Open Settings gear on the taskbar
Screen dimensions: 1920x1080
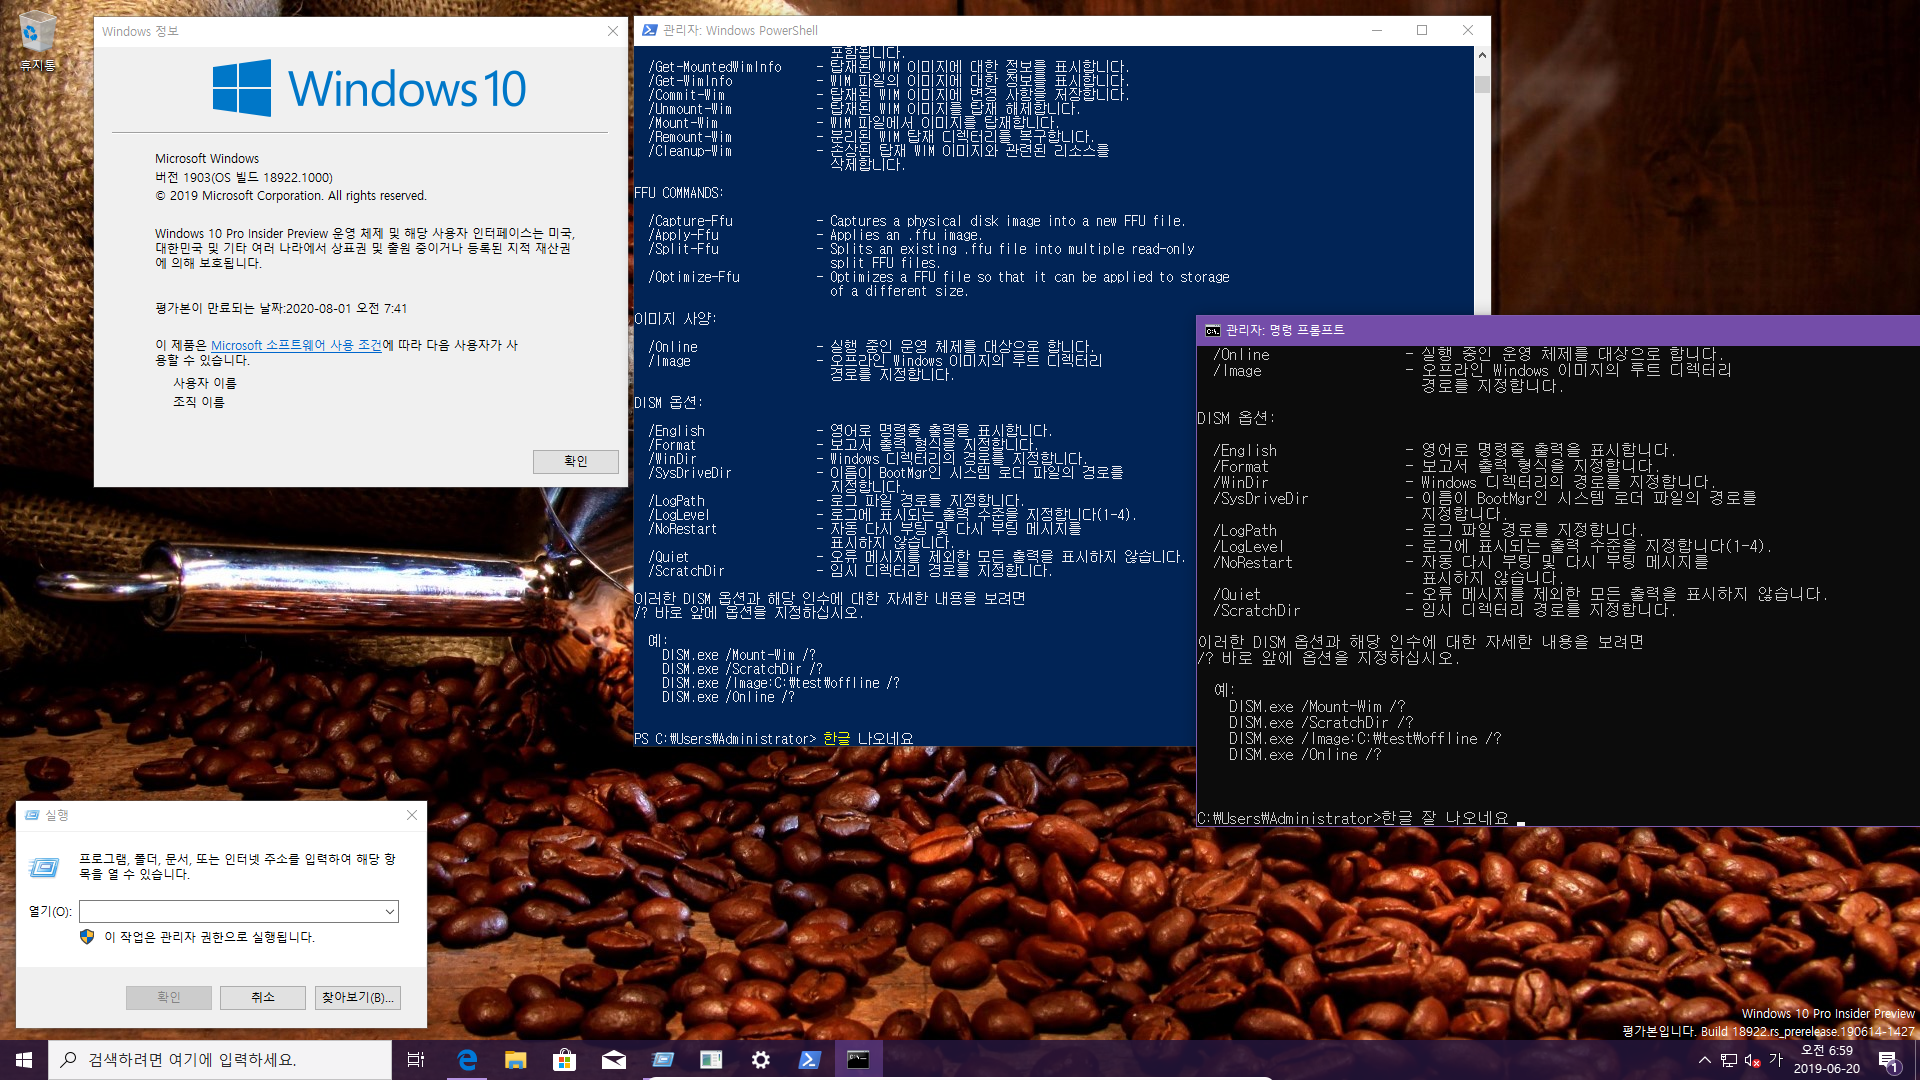[761, 1060]
